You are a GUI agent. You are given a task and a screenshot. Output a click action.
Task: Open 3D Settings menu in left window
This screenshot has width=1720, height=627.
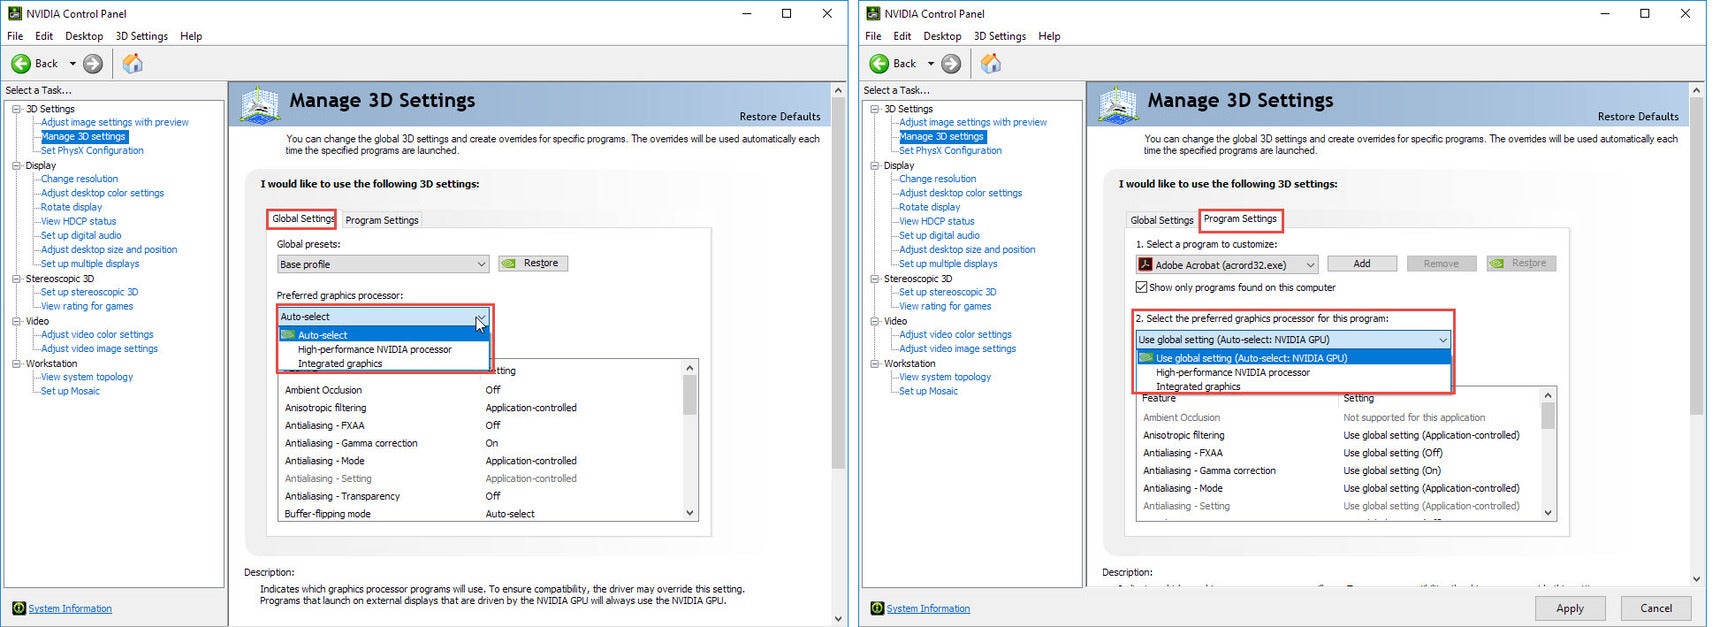pos(142,36)
